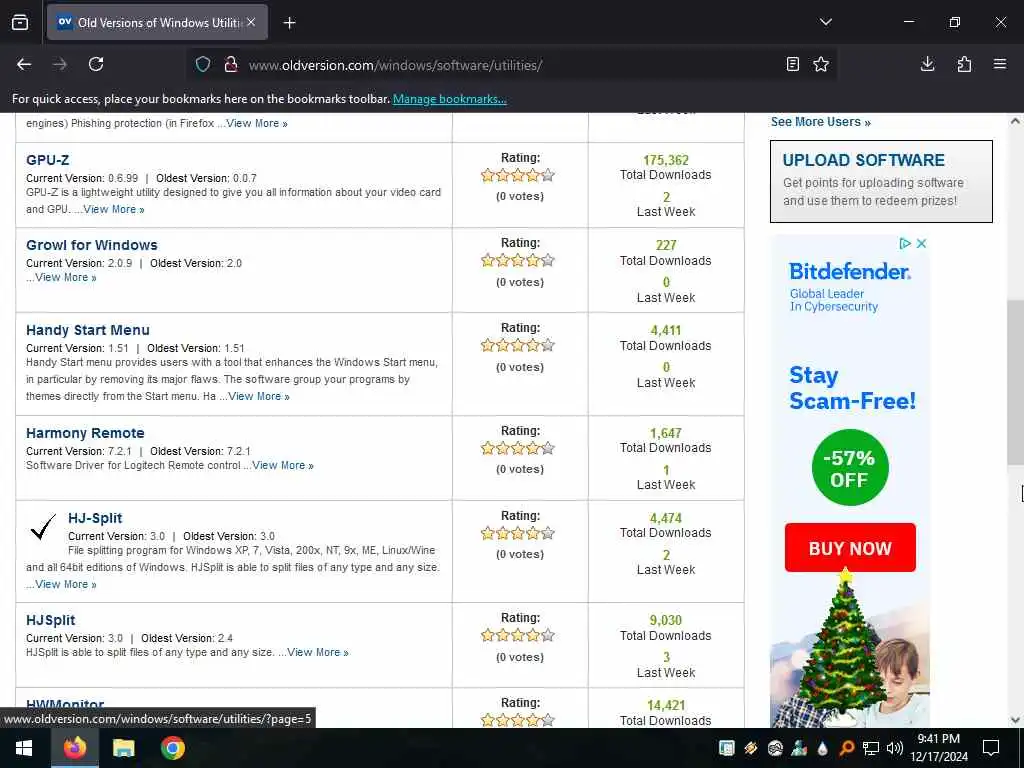
Task: Open the Harmony Remote page
Action: (86, 433)
